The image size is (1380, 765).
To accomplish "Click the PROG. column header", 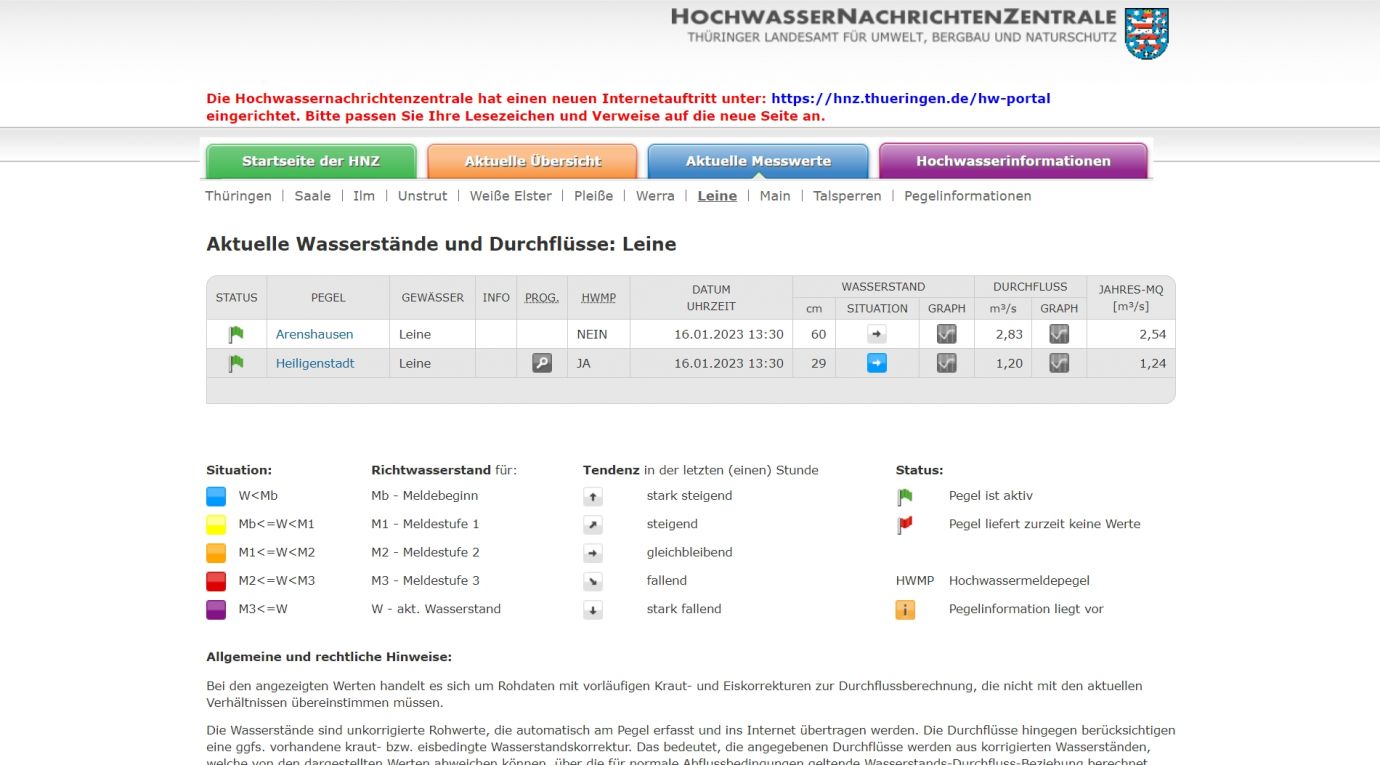I will (x=542, y=298).
